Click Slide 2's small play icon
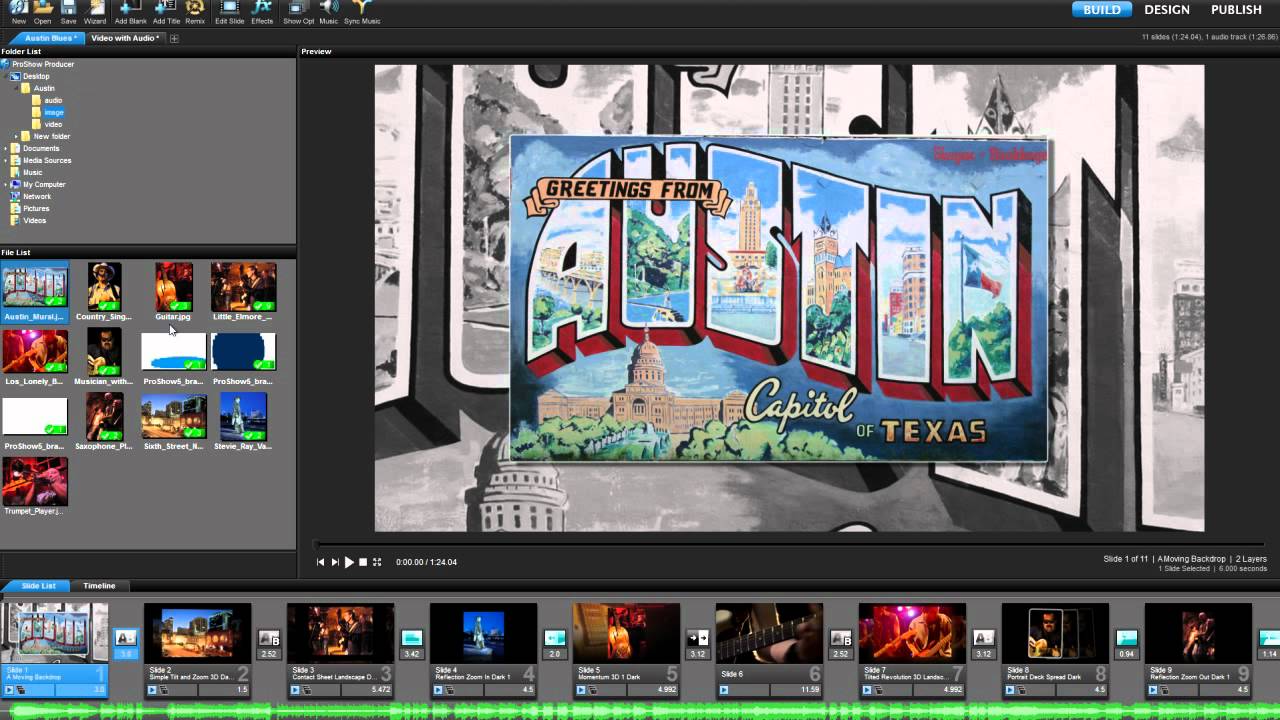This screenshot has width=1280, height=720. (152, 690)
